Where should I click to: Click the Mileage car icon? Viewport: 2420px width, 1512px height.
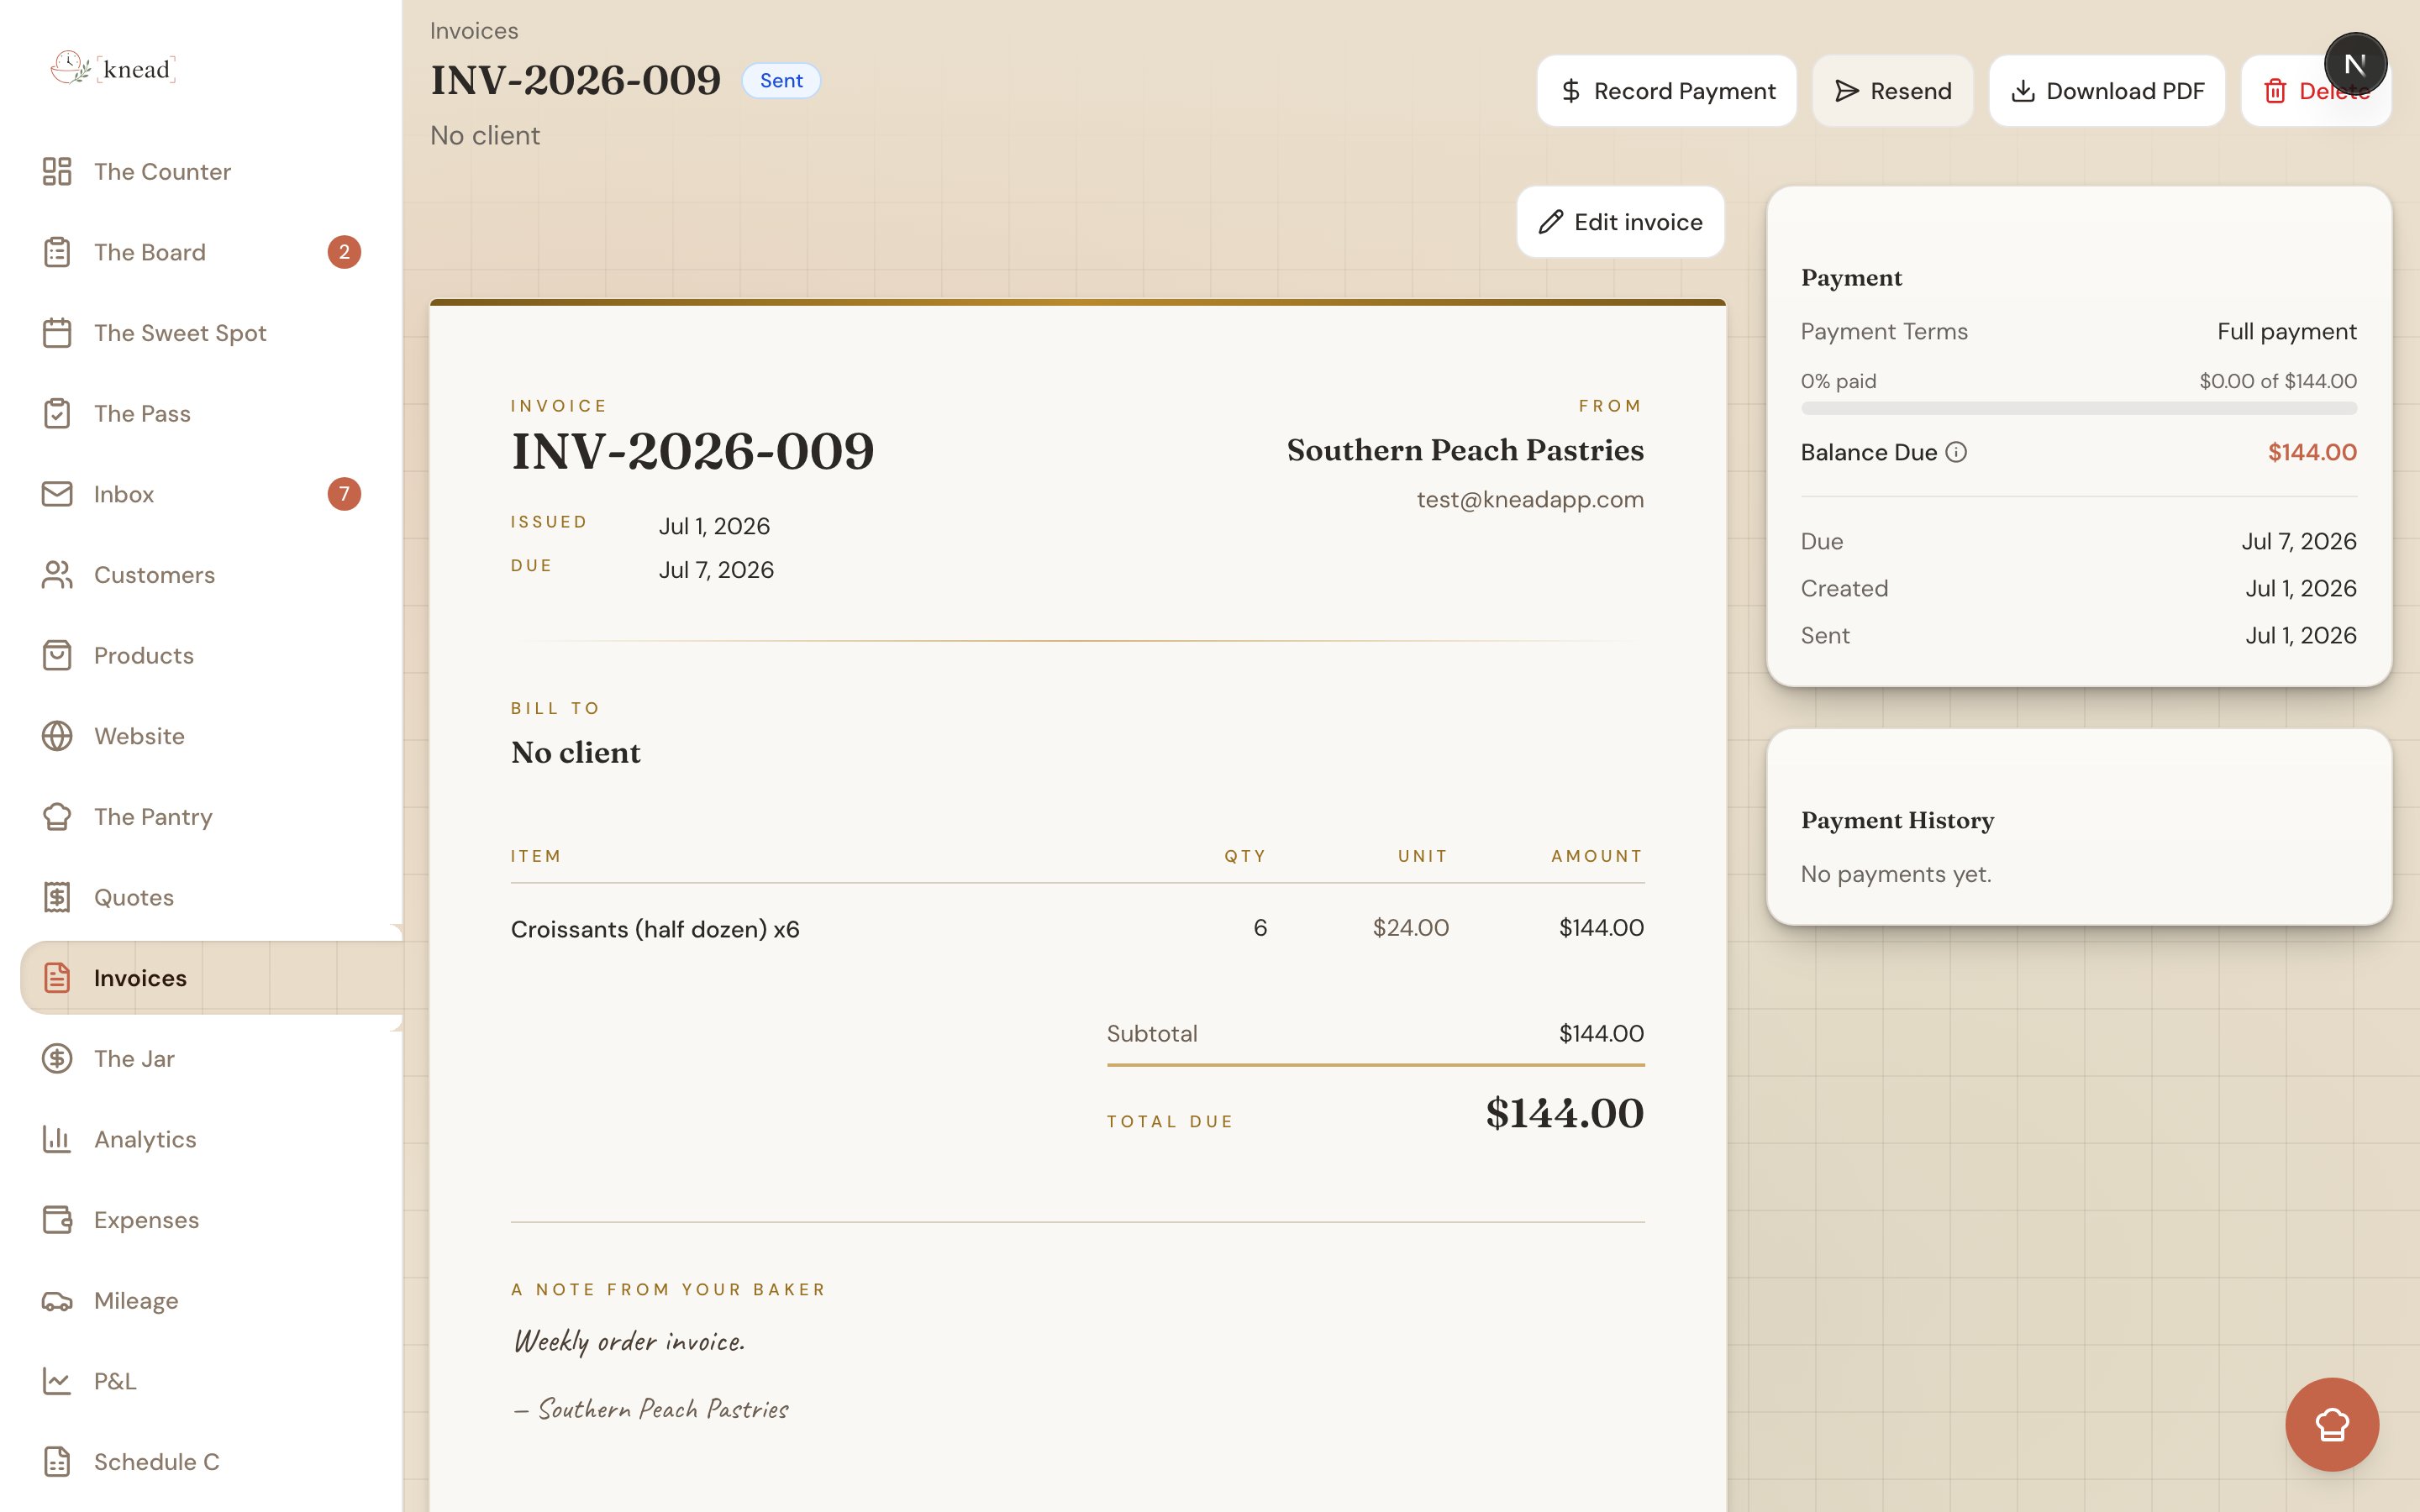[x=57, y=1300]
